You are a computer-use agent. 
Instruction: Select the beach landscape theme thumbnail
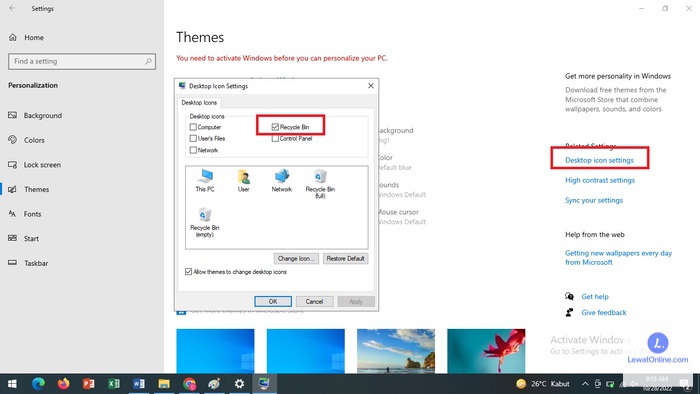click(x=396, y=351)
